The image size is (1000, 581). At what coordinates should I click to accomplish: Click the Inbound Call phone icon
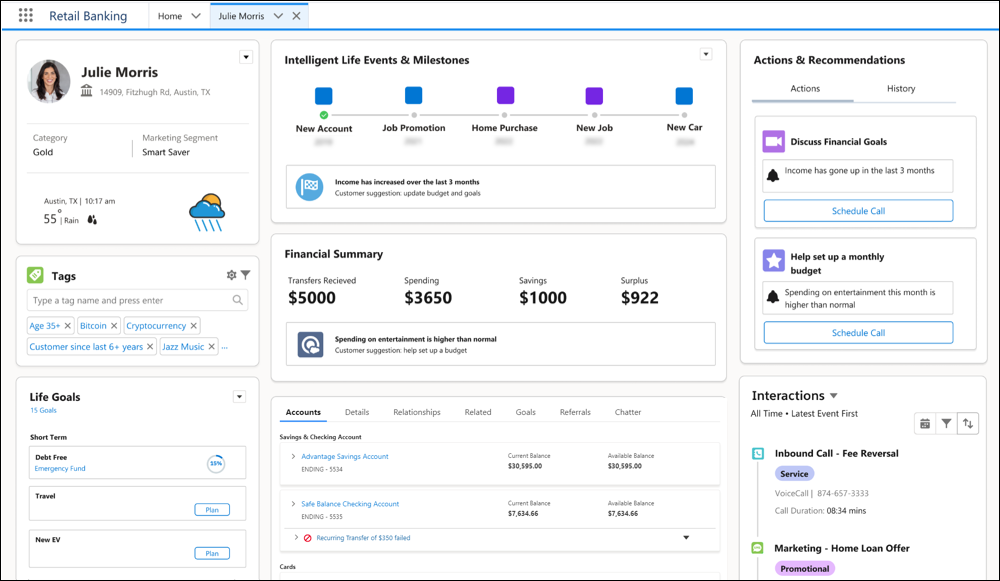758,453
